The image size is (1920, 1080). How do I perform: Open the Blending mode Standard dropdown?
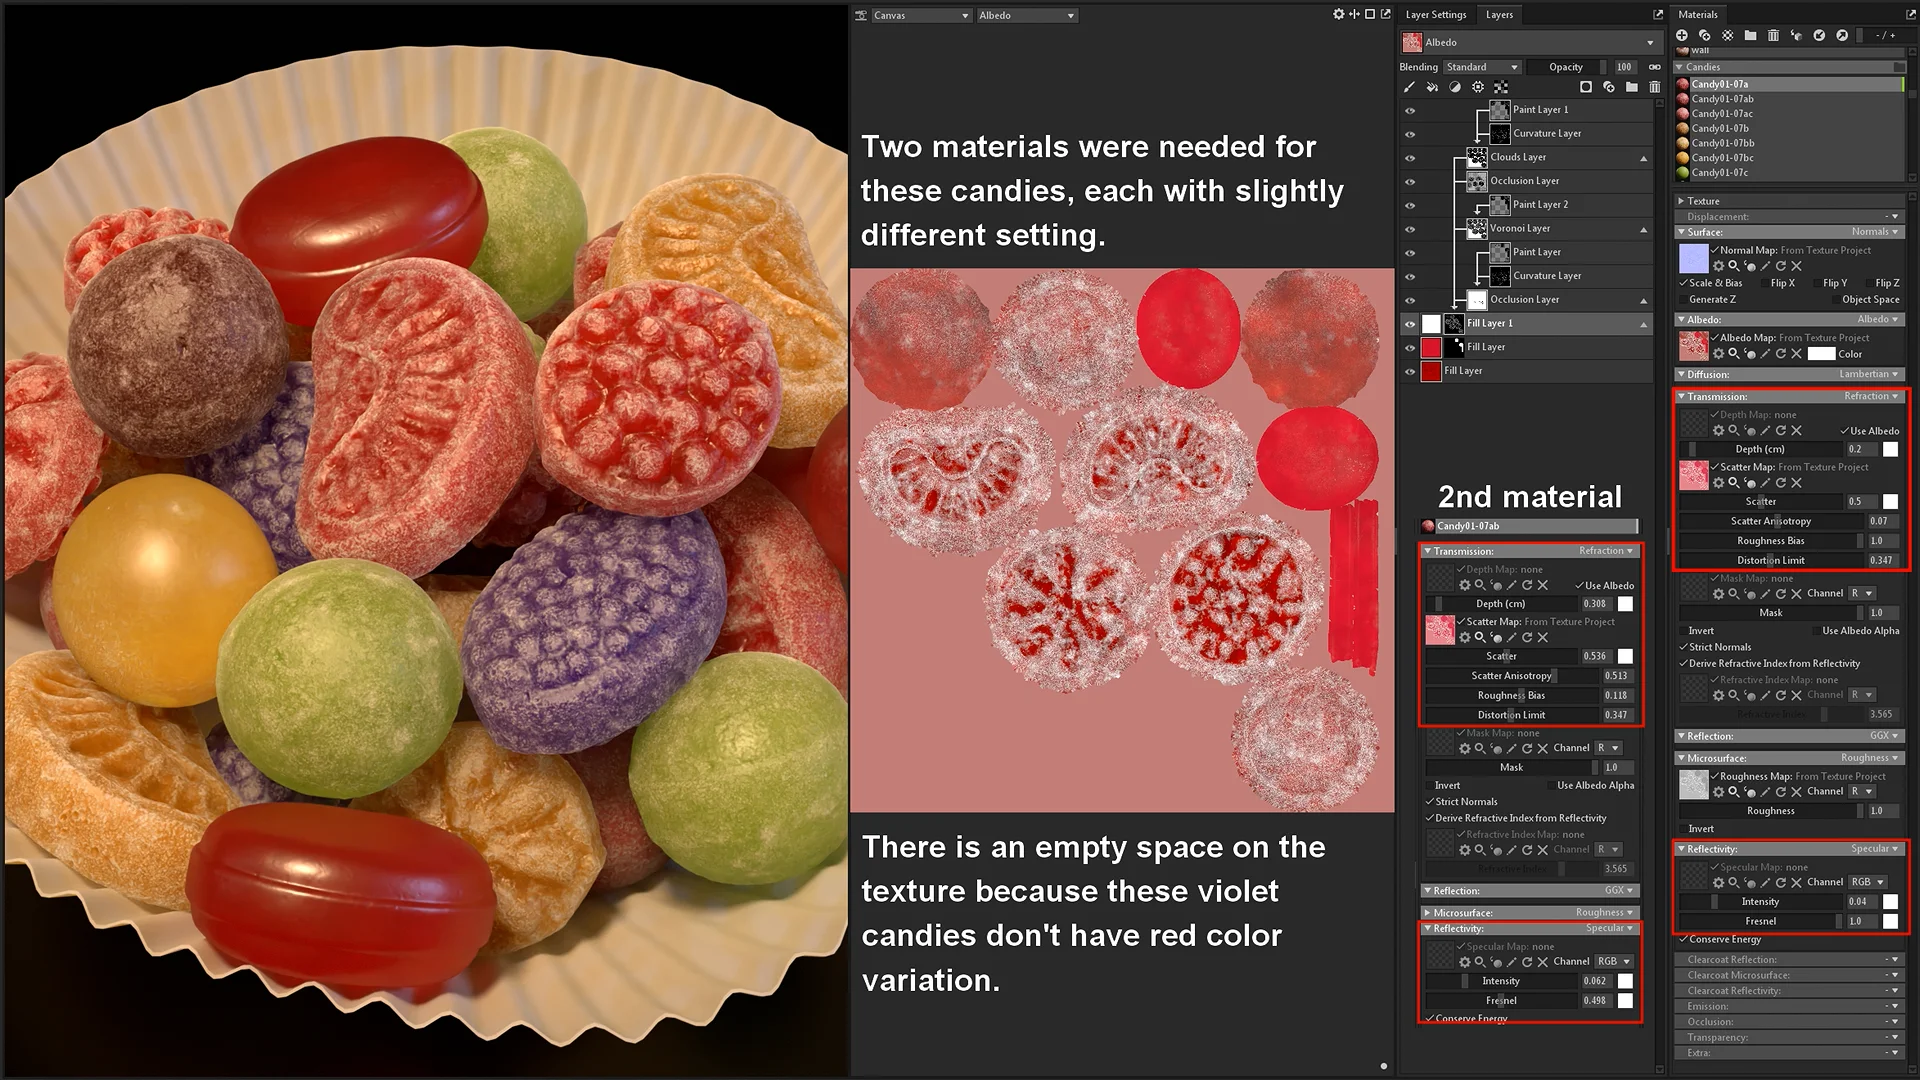pos(1482,67)
